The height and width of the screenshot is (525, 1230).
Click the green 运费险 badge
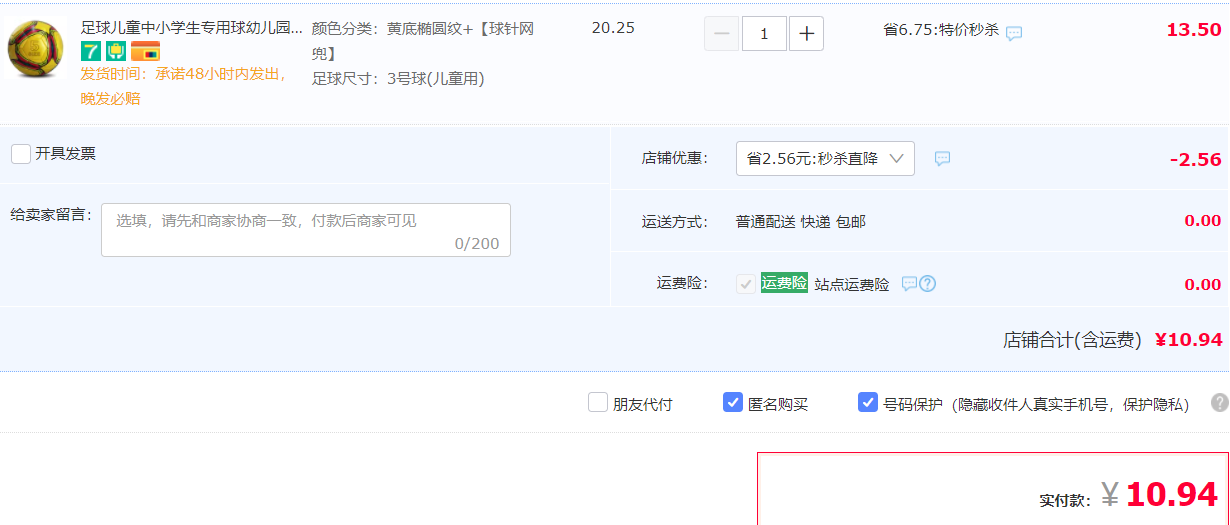[x=784, y=283]
